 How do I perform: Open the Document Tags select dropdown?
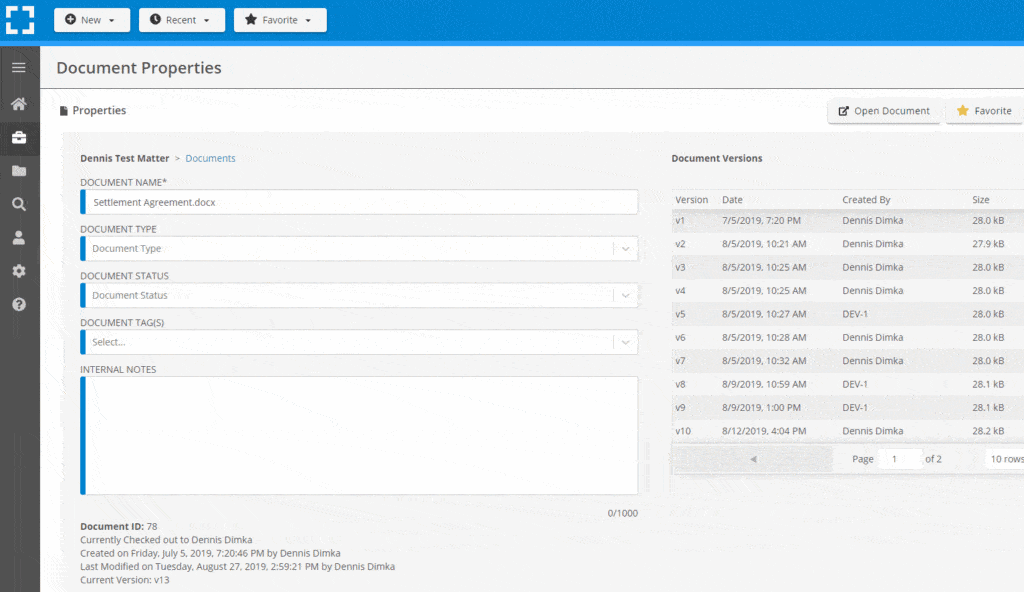pyautogui.click(x=626, y=342)
